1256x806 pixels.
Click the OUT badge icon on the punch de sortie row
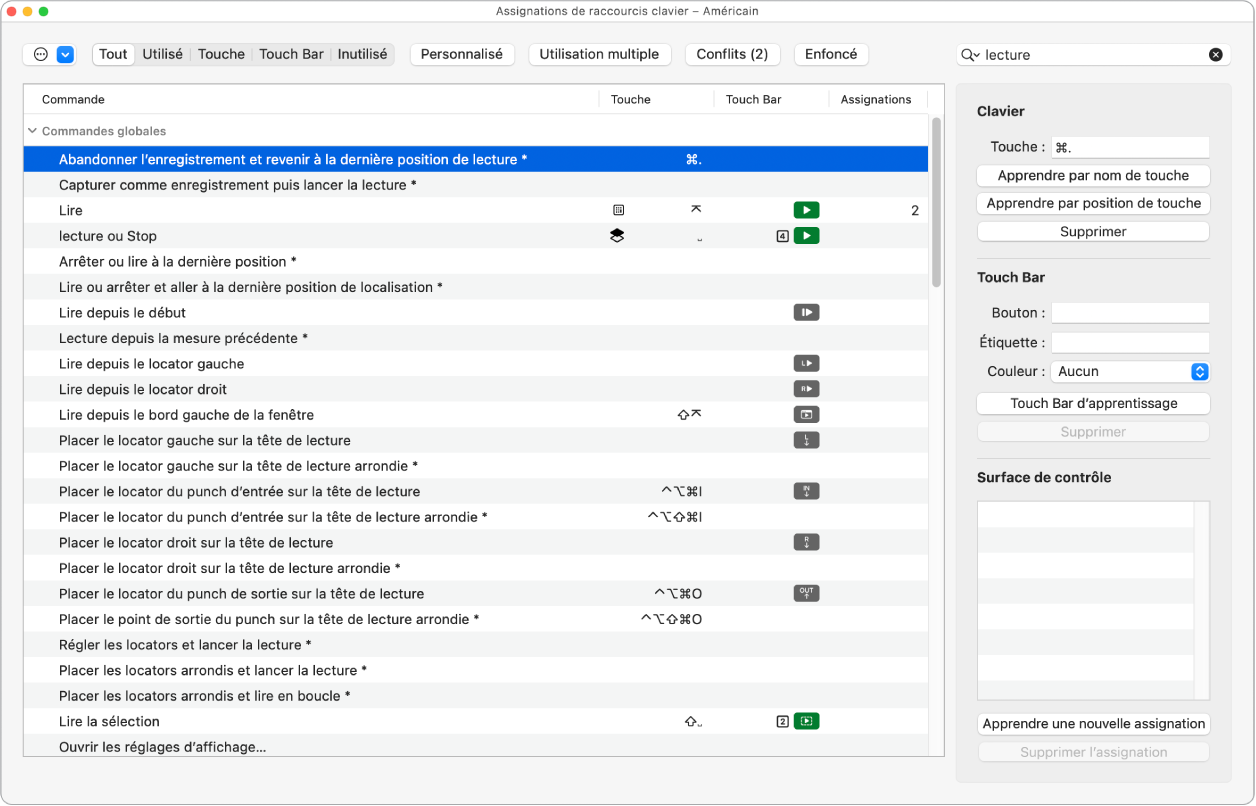(806, 593)
